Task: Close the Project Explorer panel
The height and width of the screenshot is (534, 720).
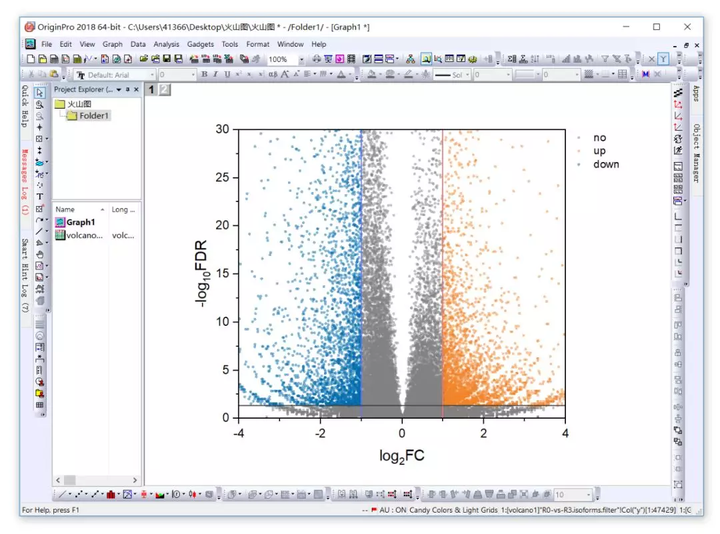Action: point(136,90)
